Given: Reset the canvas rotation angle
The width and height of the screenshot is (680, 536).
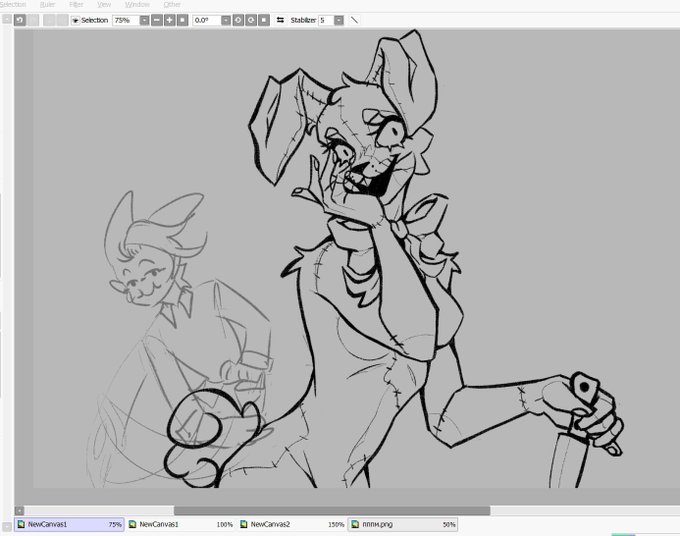Looking at the screenshot, I should 264,20.
